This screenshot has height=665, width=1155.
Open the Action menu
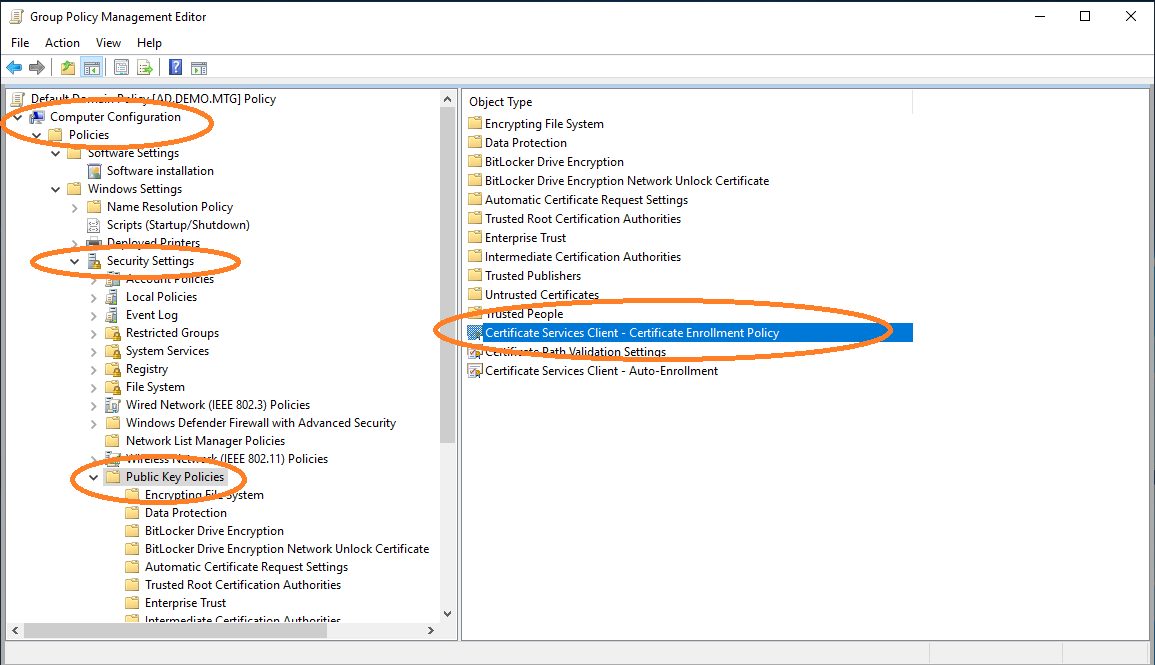pos(62,42)
